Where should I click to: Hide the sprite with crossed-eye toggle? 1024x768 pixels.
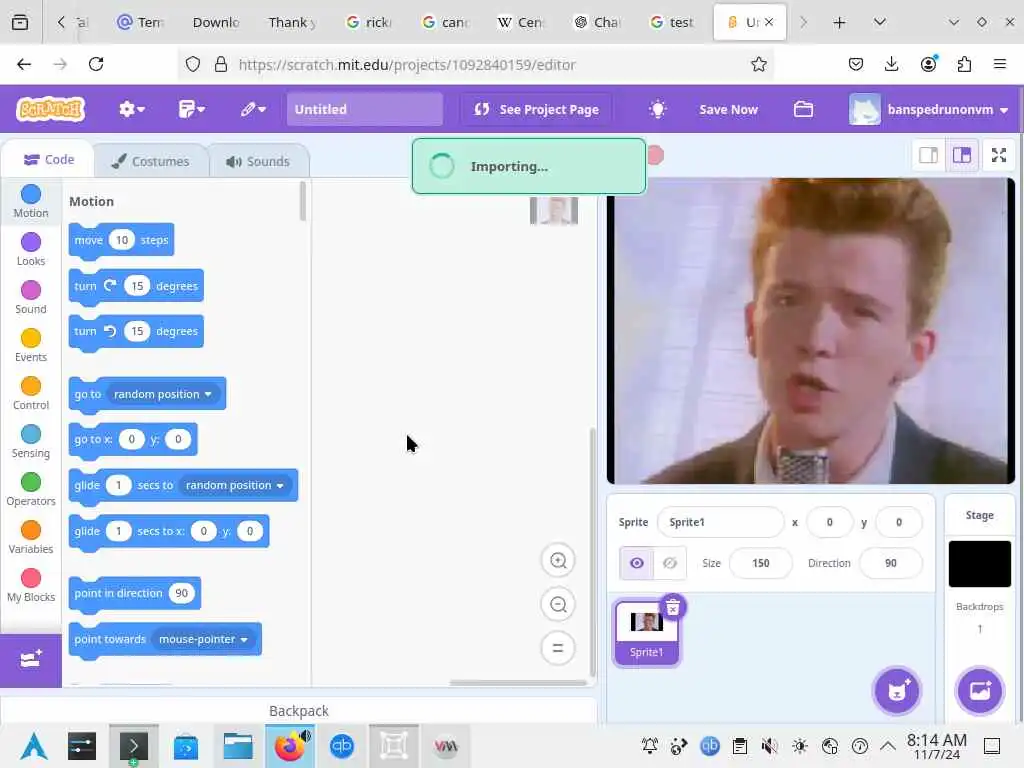(x=670, y=563)
